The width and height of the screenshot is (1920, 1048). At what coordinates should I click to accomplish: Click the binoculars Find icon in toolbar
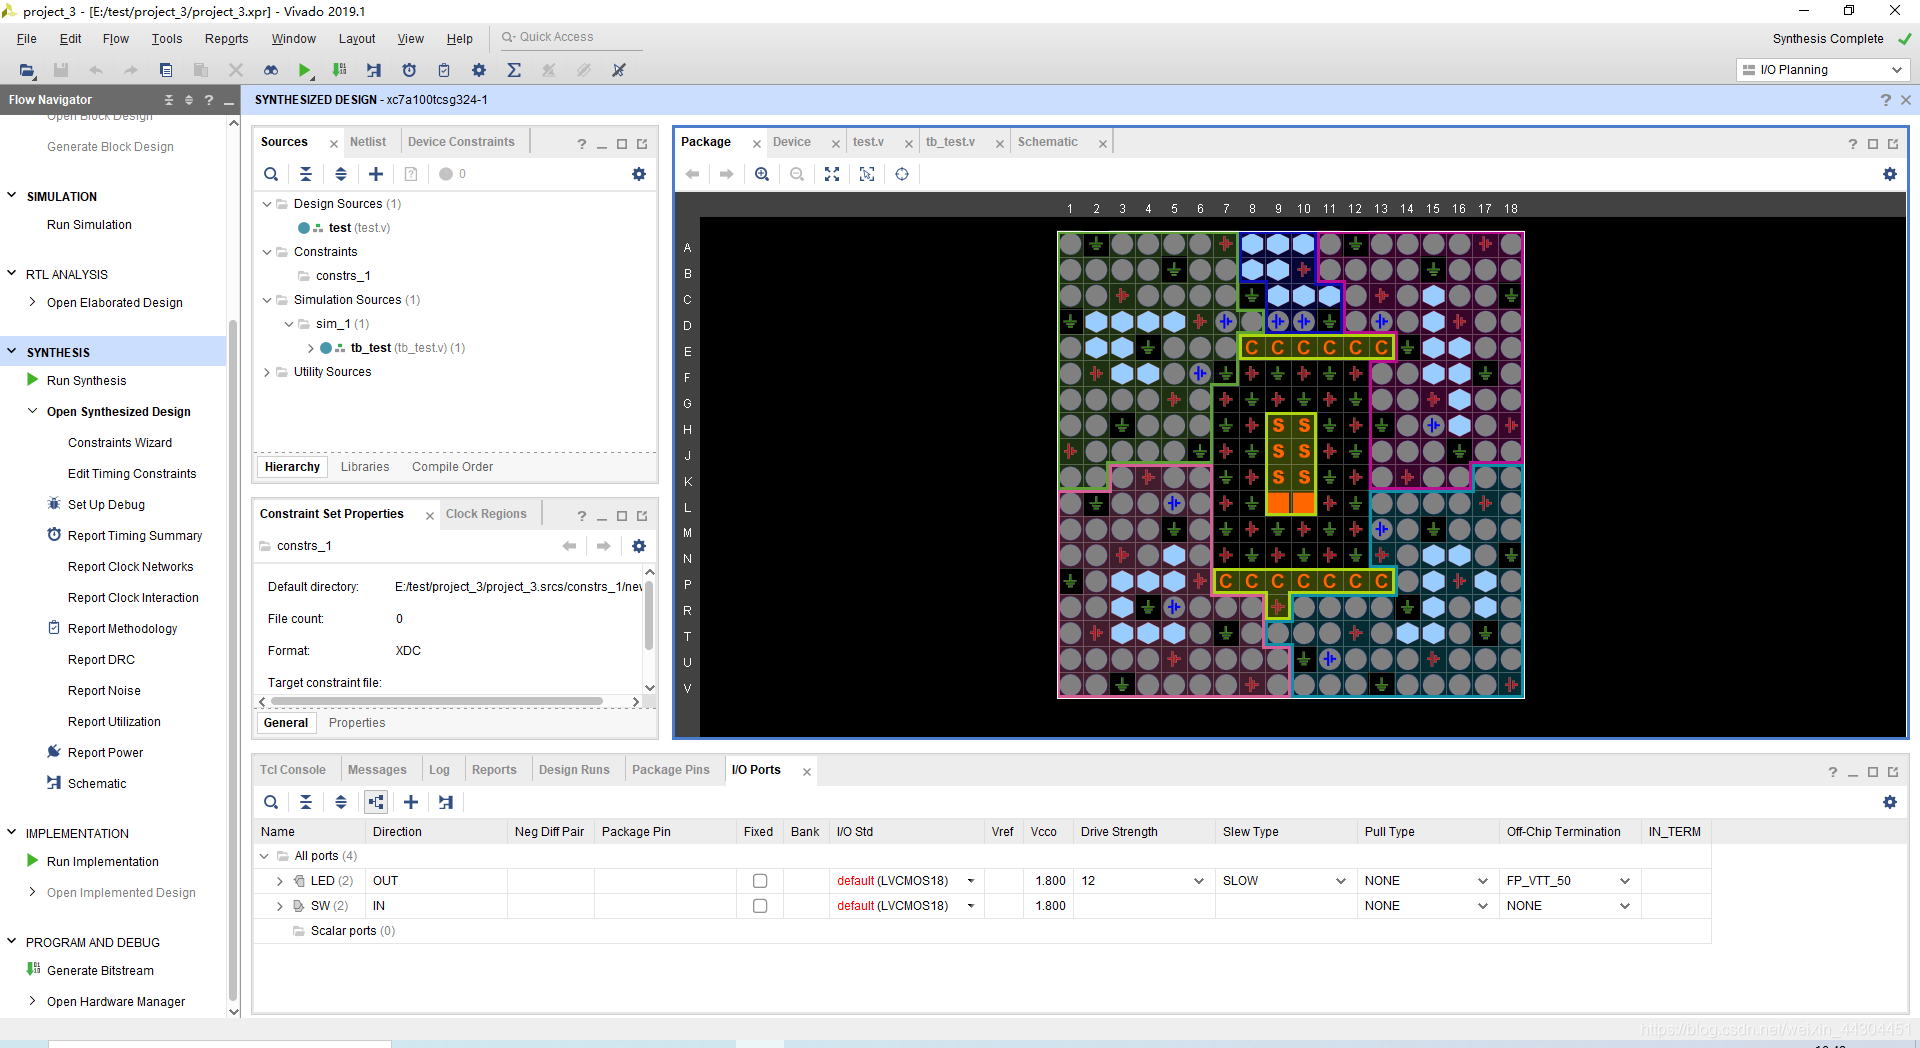pyautogui.click(x=270, y=70)
